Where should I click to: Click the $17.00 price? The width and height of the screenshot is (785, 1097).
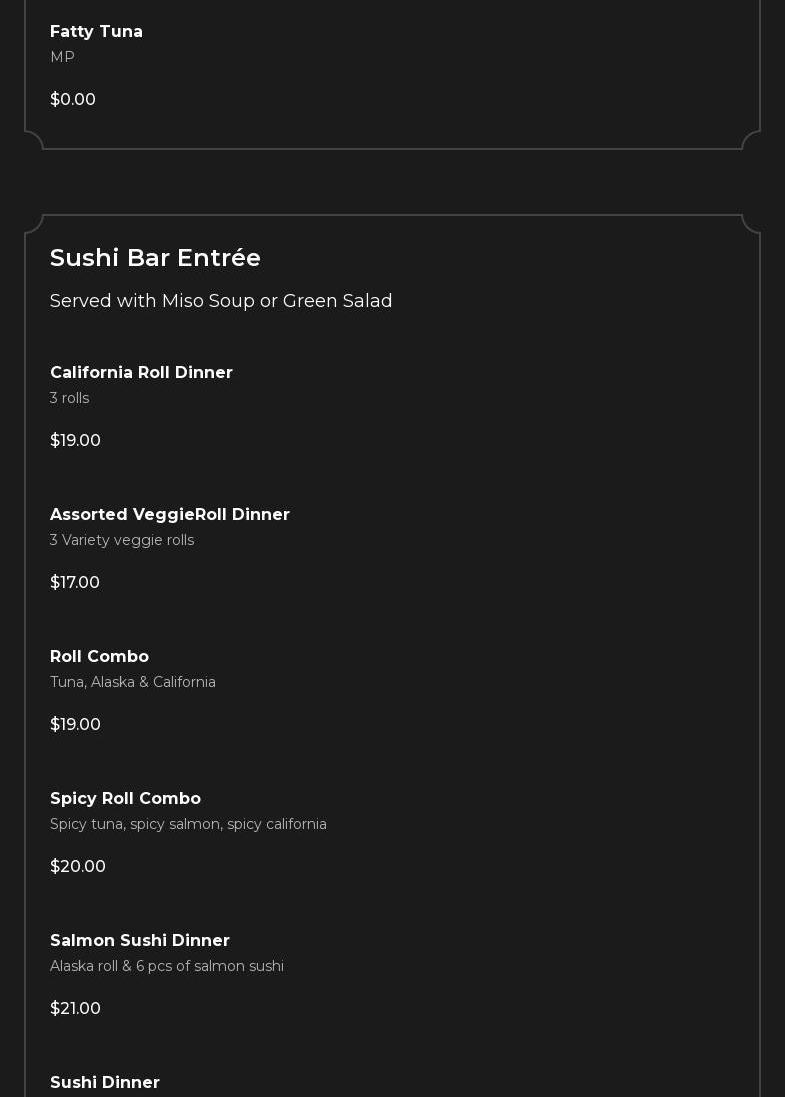coord(75,583)
